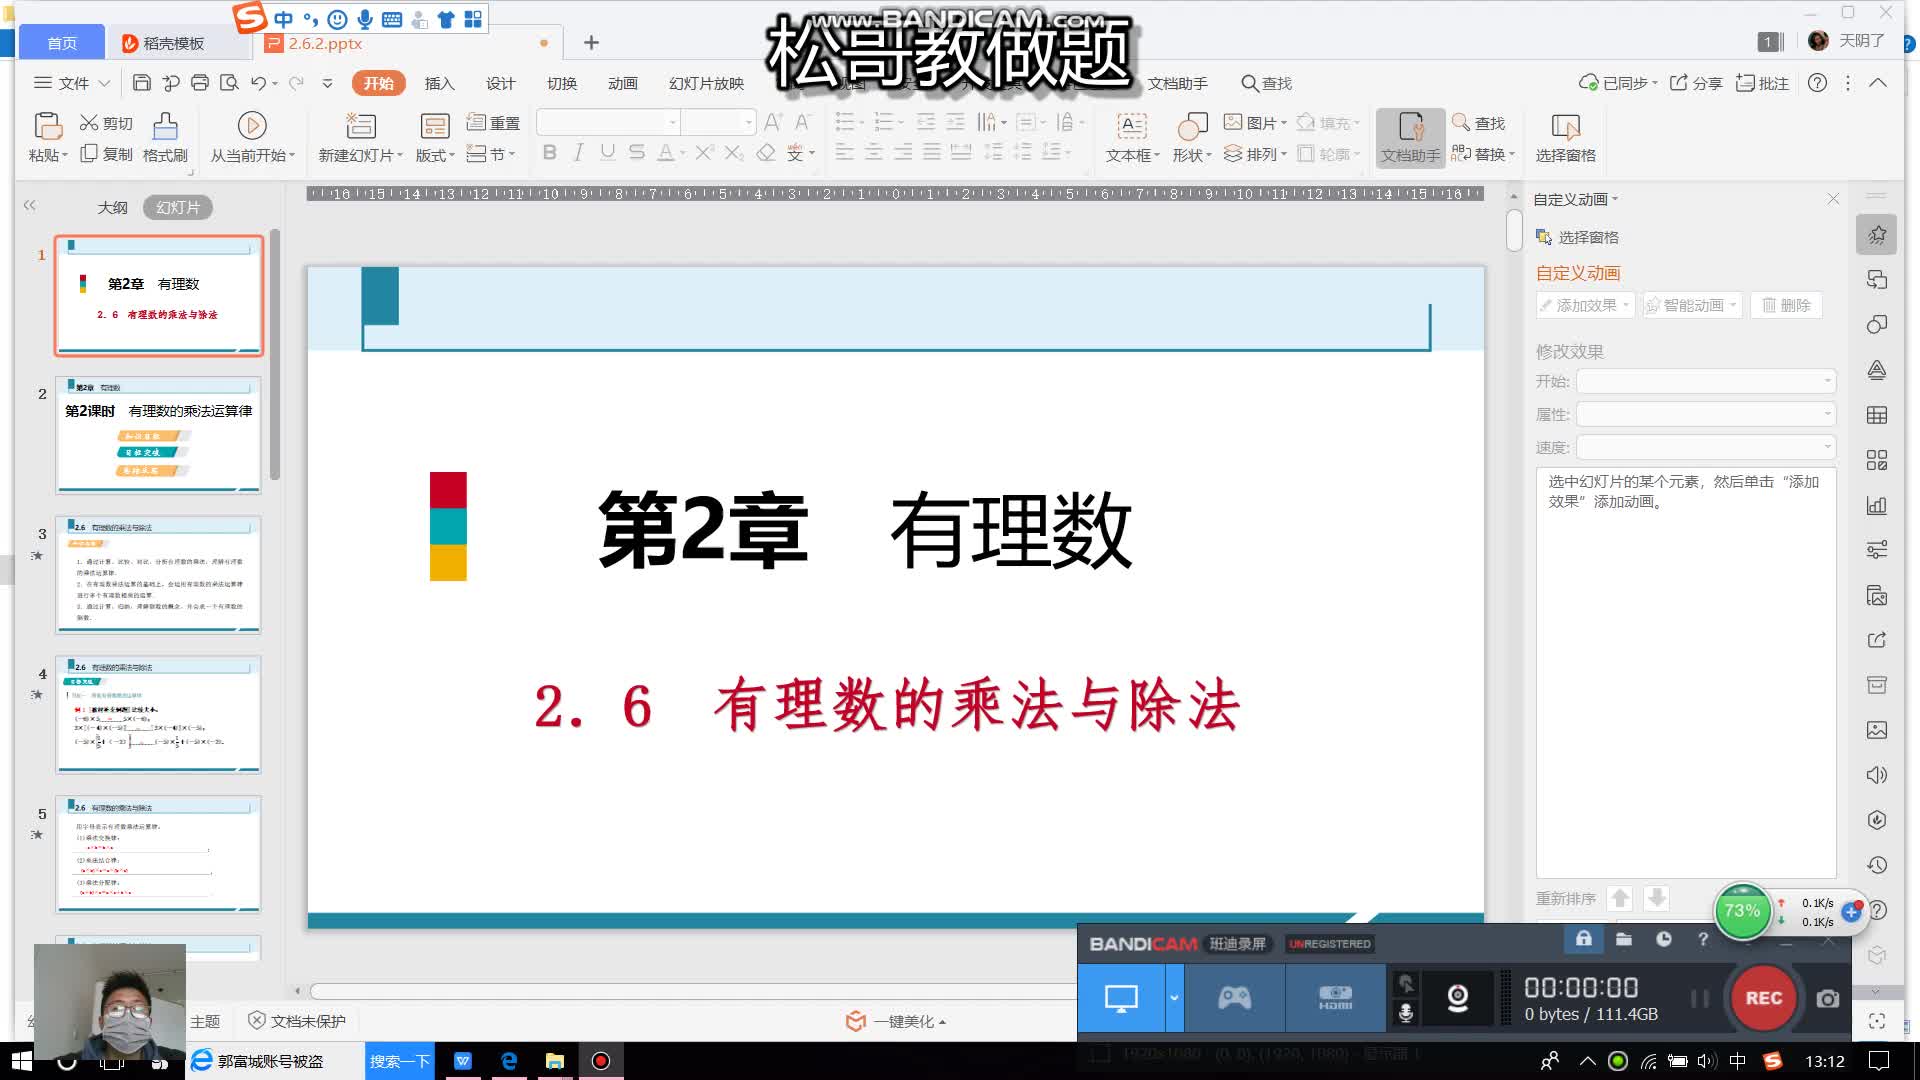Viewport: 1920px width, 1080px height.
Task: Switch to Outline (大纲) view toggle
Action: coord(112,207)
